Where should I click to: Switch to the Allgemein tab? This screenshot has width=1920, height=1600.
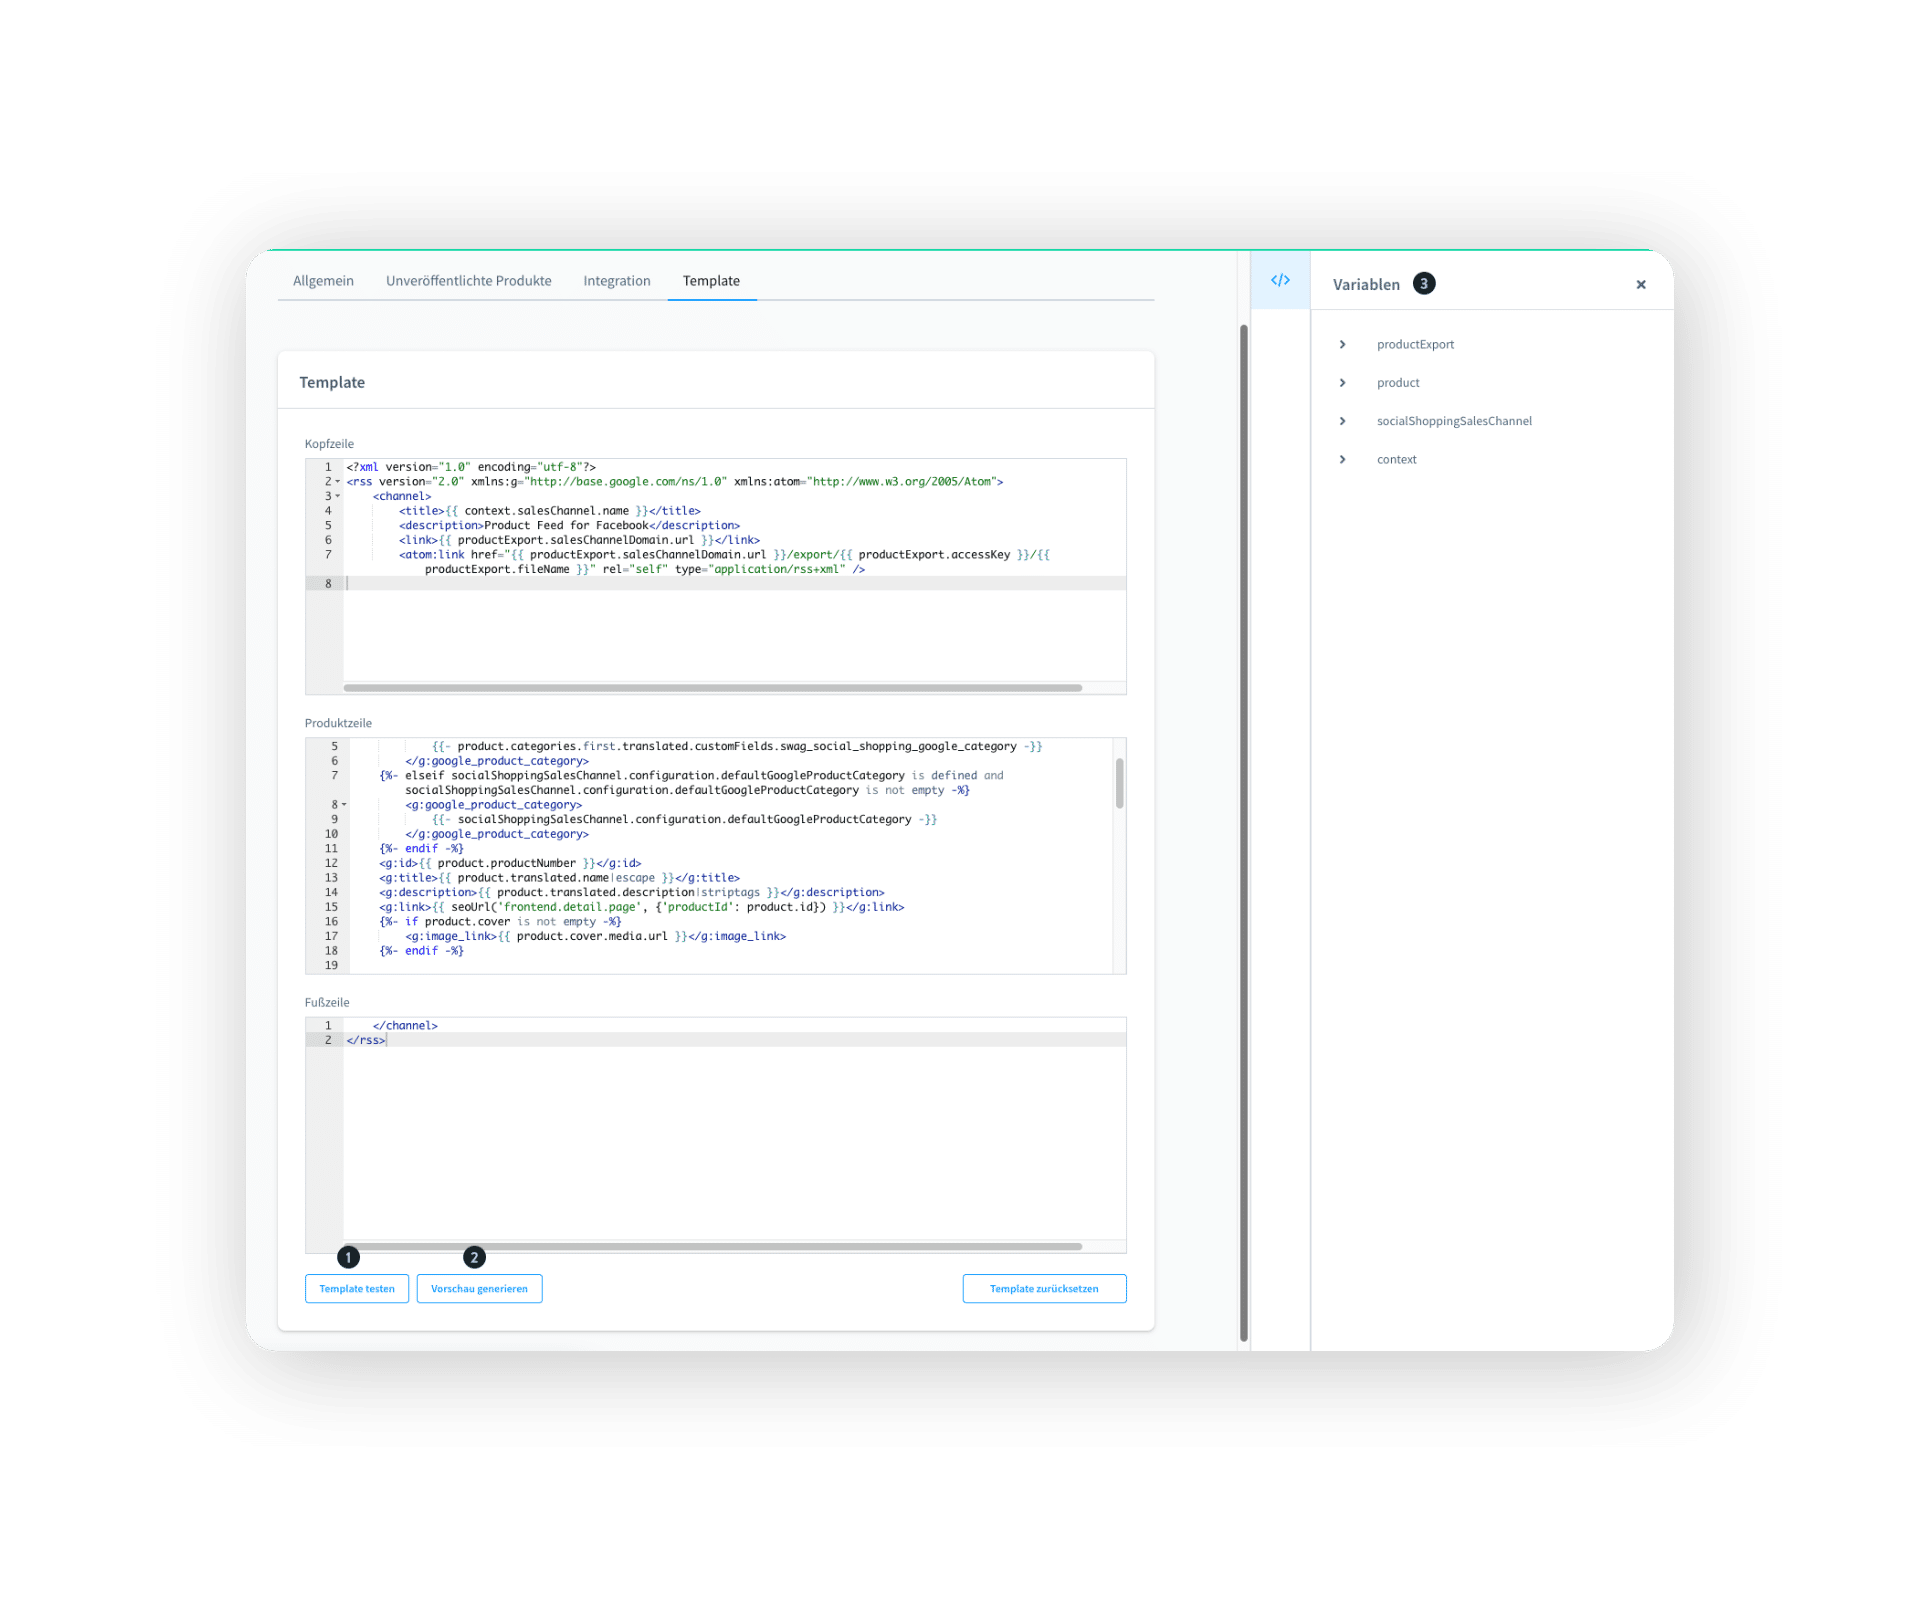click(323, 281)
